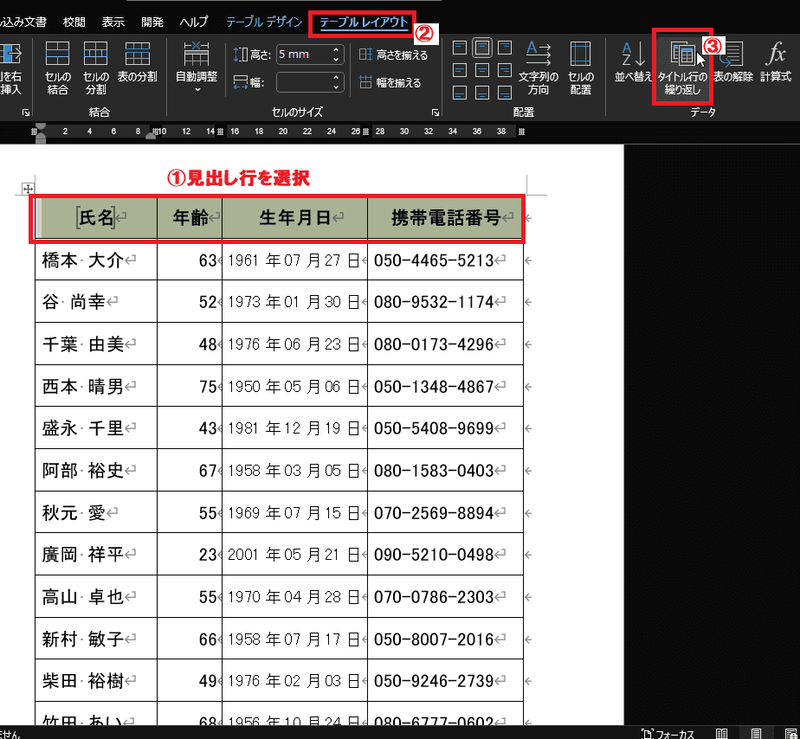This screenshot has width=800, height=739.
Task: Decrease row height with the down stepper
Action: (336, 59)
